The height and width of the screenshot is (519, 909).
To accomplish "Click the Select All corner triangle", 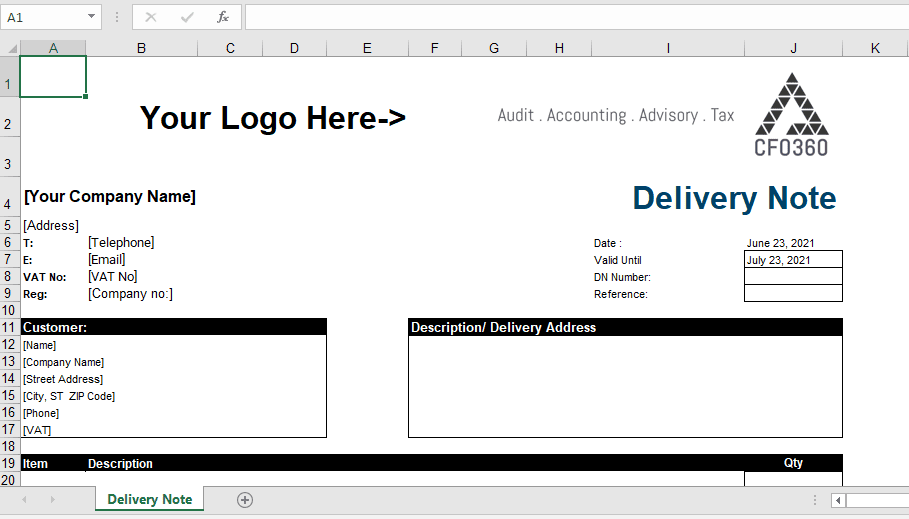I will pyautogui.click(x=10, y=48).
